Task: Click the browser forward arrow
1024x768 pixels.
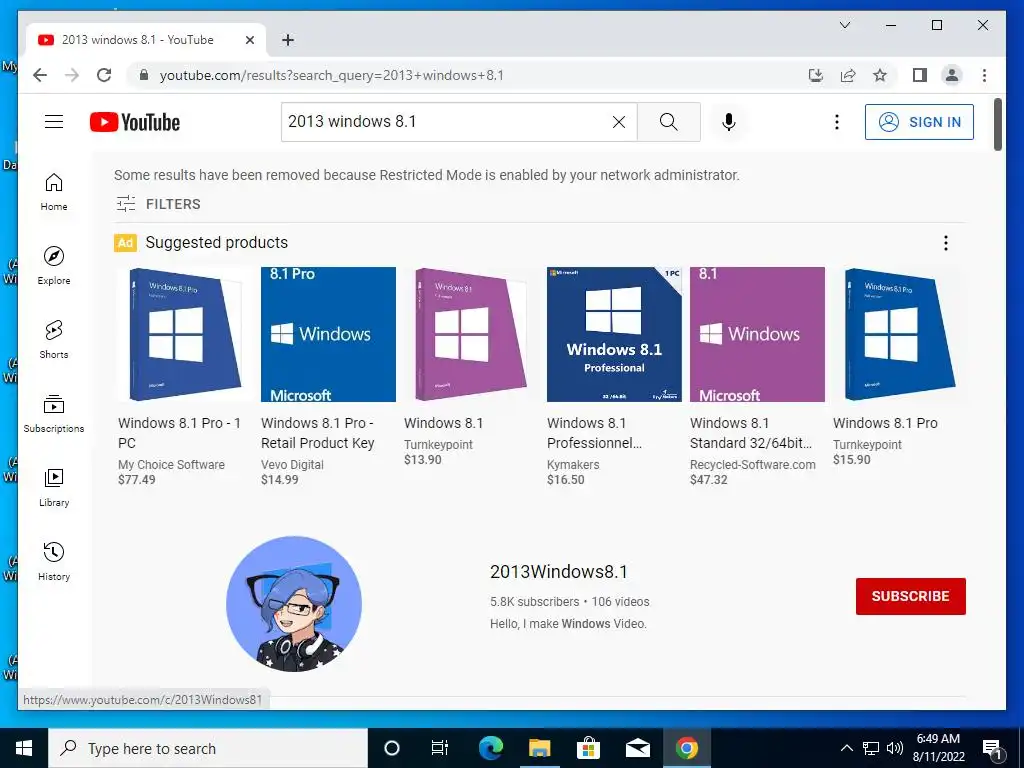Action: 72,75
